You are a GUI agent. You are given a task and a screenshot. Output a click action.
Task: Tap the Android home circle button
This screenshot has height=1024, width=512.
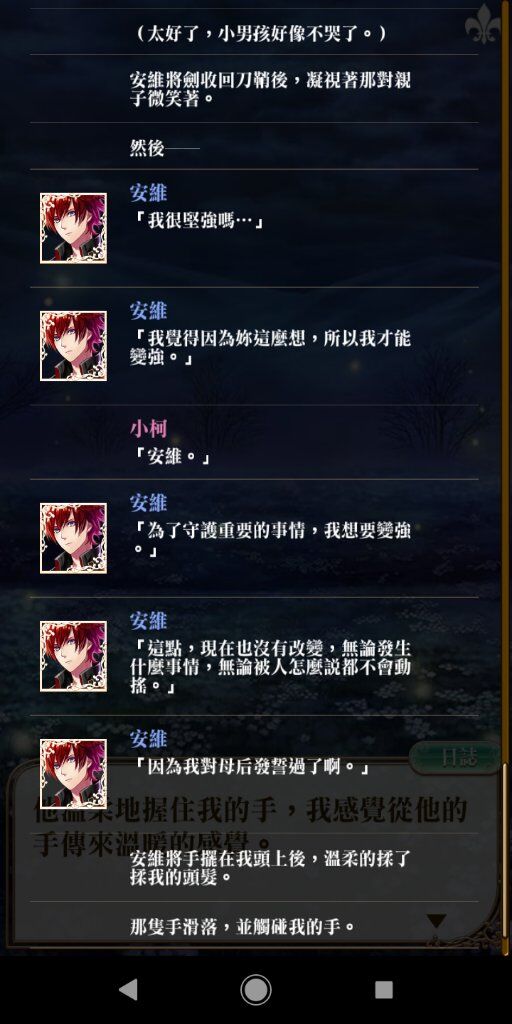coord(256,990)
